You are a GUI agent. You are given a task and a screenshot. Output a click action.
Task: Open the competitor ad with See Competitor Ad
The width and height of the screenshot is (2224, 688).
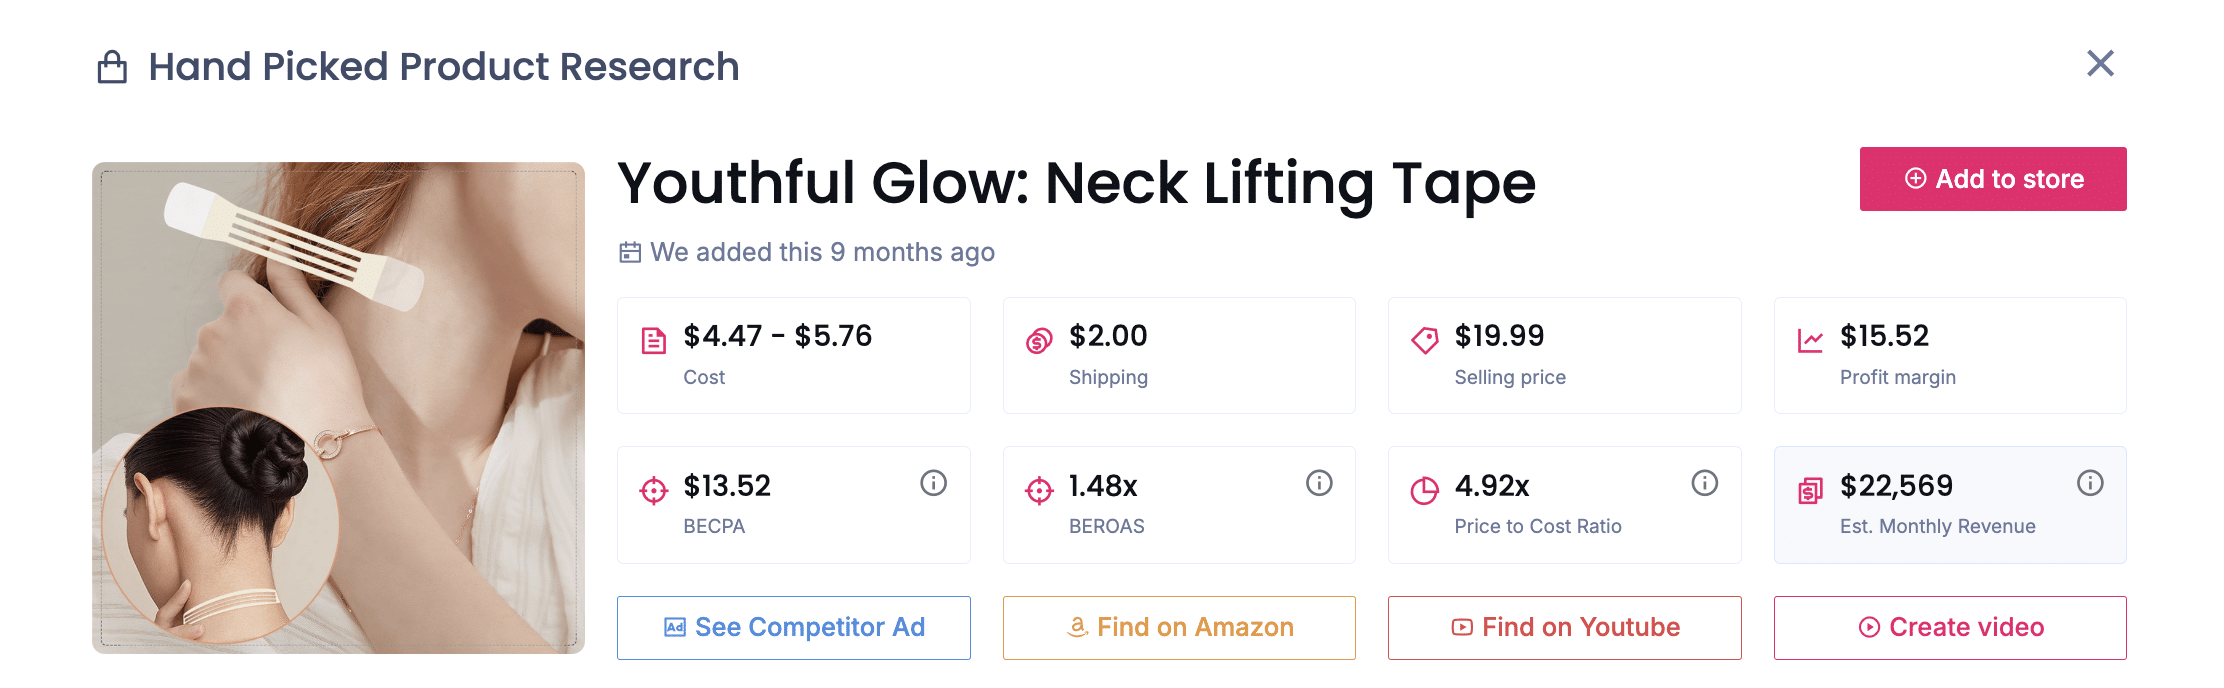pyautogui.click(x=794, y=628)
